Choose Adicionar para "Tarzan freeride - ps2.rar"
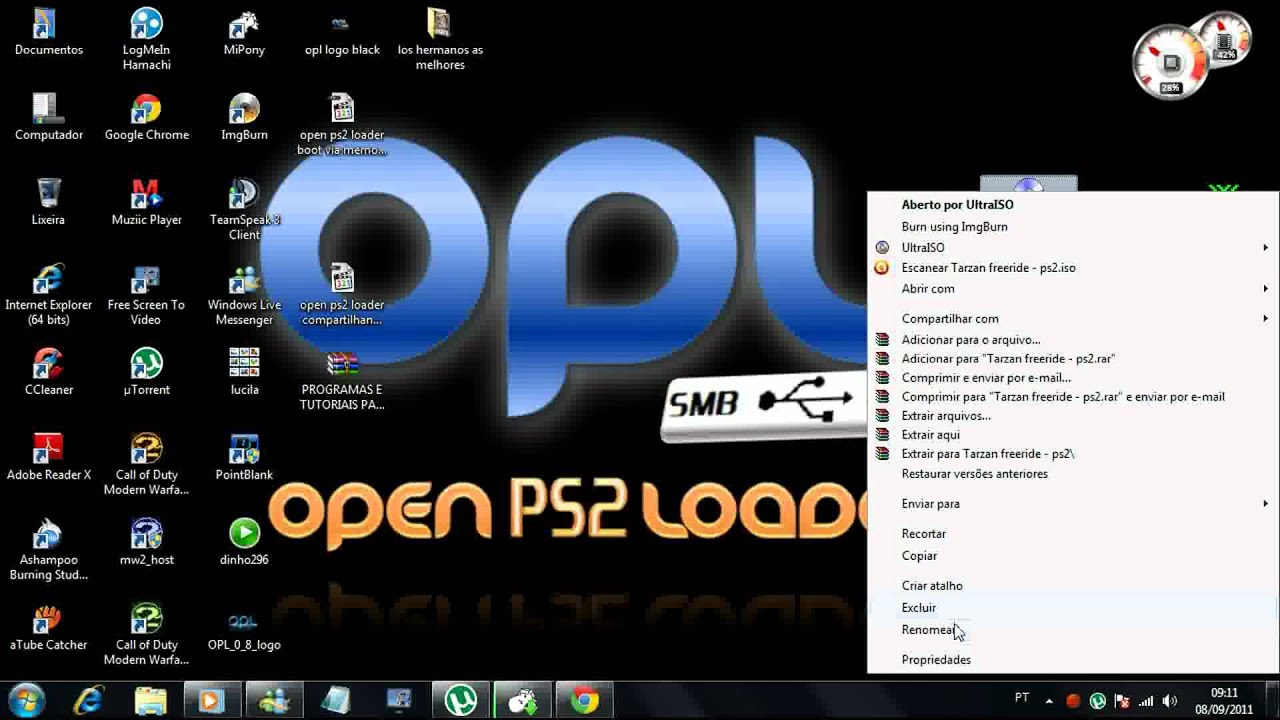This screenshot has height=720, width=1280. [x=1072, y=359]
